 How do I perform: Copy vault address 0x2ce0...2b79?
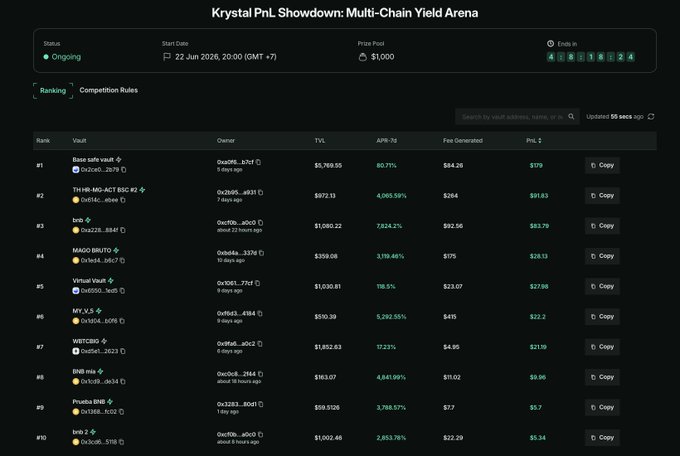tap(124, 170)
